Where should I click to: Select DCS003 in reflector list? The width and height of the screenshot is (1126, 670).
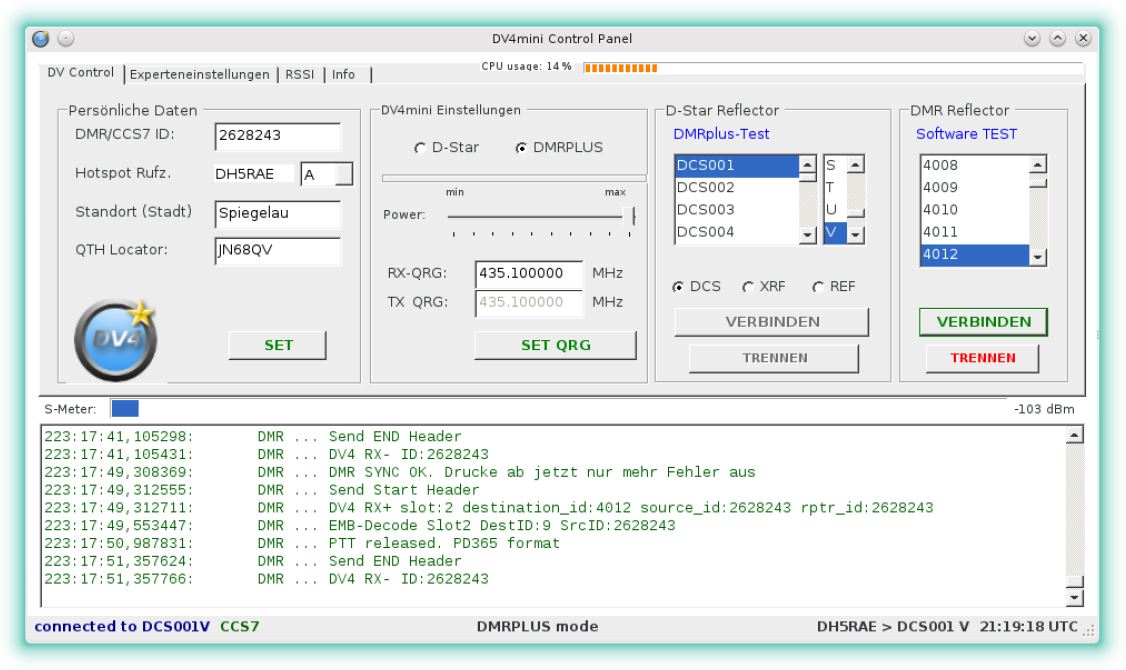(737, 210)
